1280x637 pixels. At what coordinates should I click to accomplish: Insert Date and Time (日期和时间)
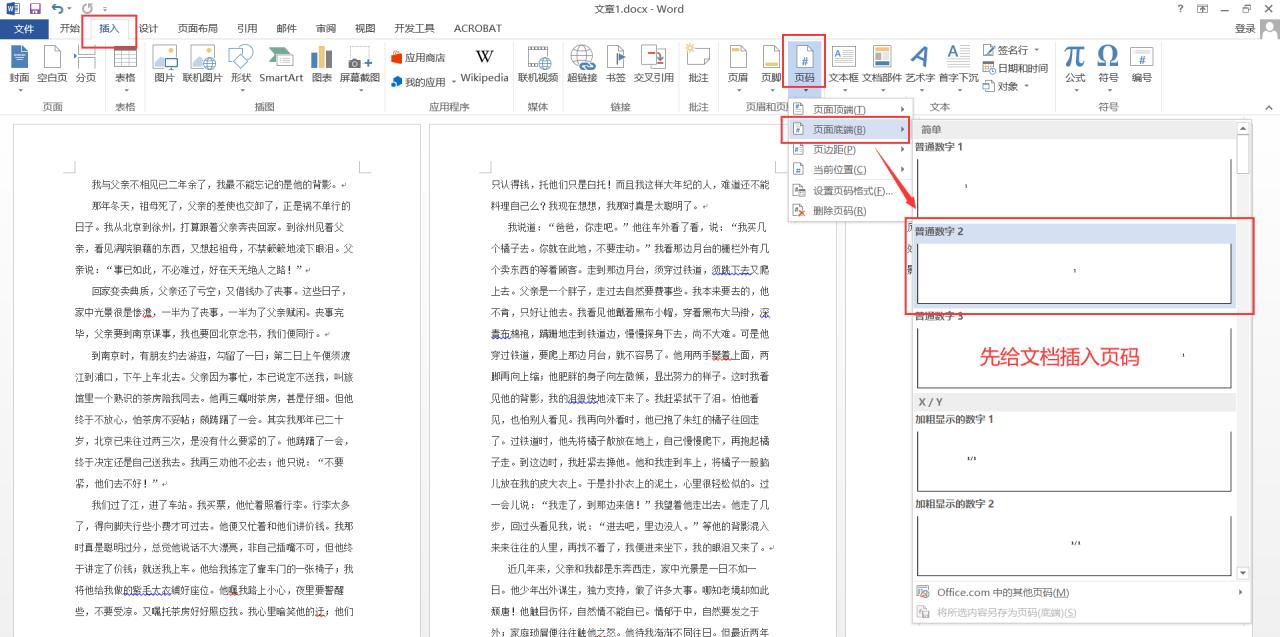coord(1015,68)
